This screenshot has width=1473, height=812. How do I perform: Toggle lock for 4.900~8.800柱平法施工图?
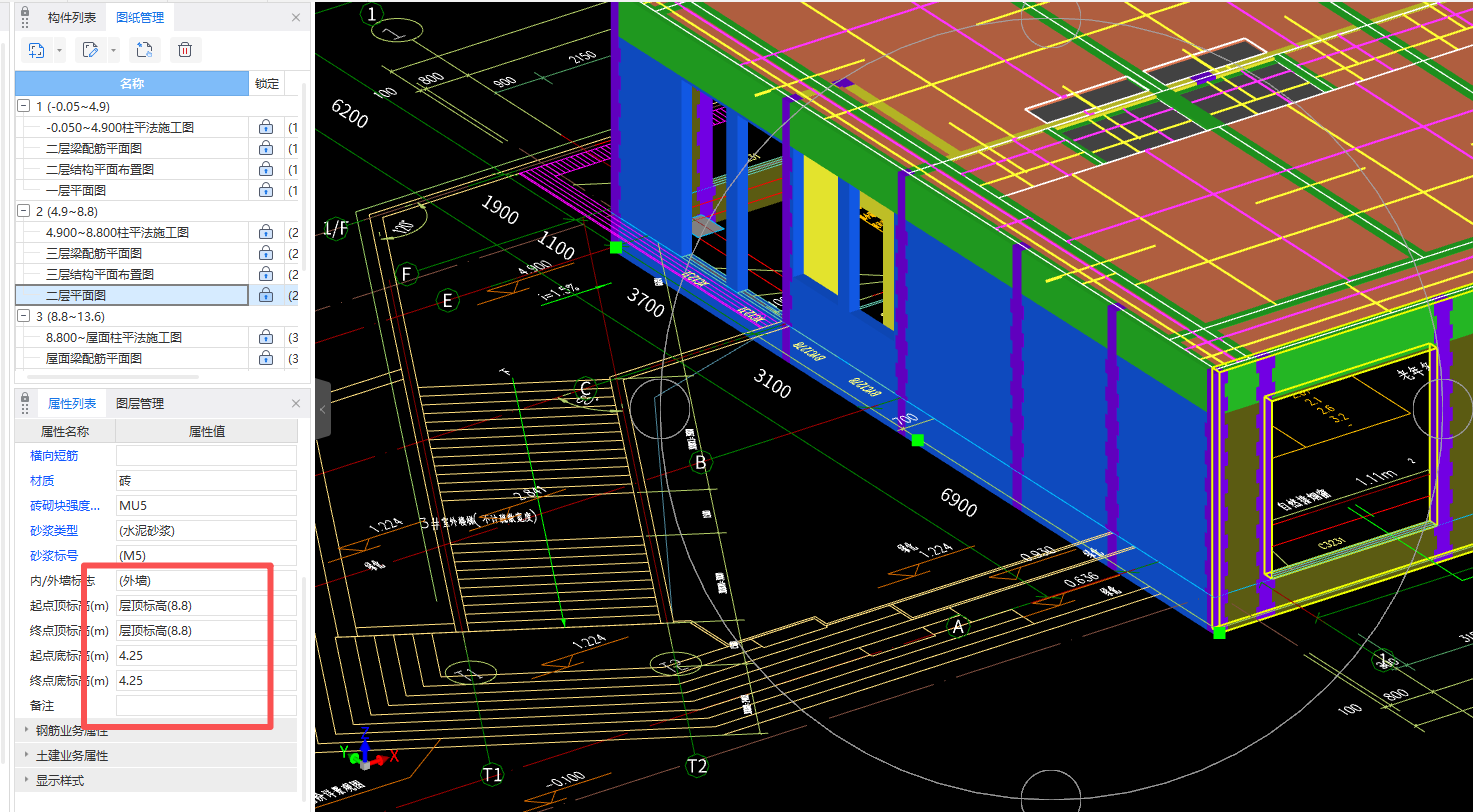tap(266, 232)
